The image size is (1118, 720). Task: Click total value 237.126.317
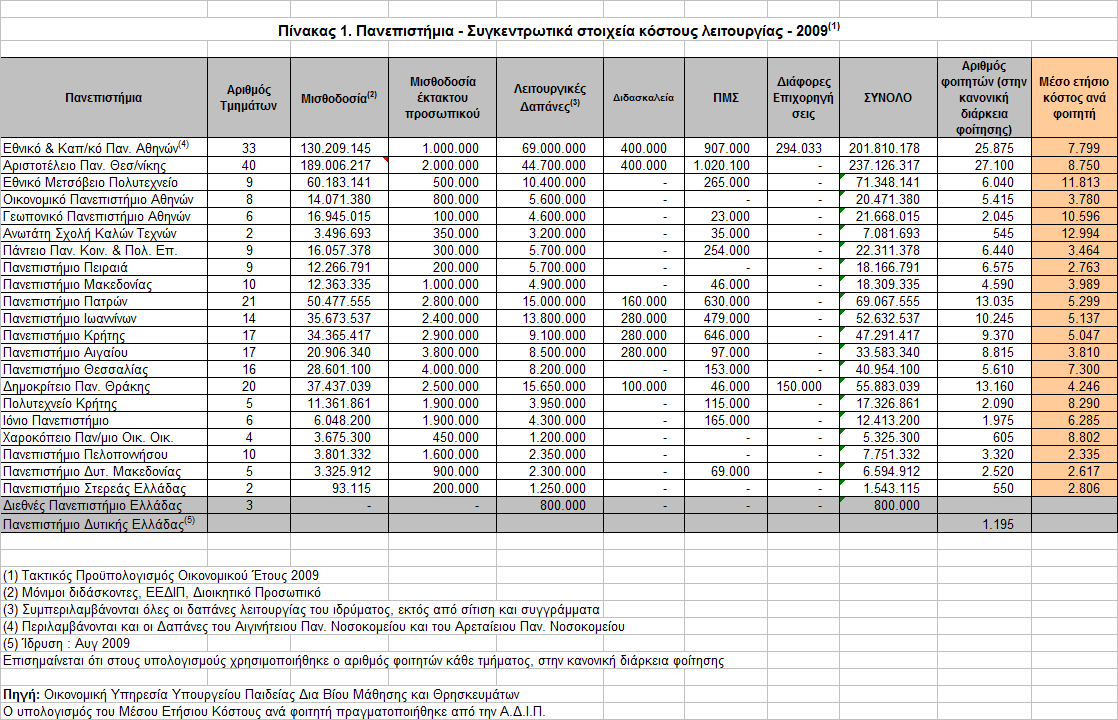coord(888,165)
